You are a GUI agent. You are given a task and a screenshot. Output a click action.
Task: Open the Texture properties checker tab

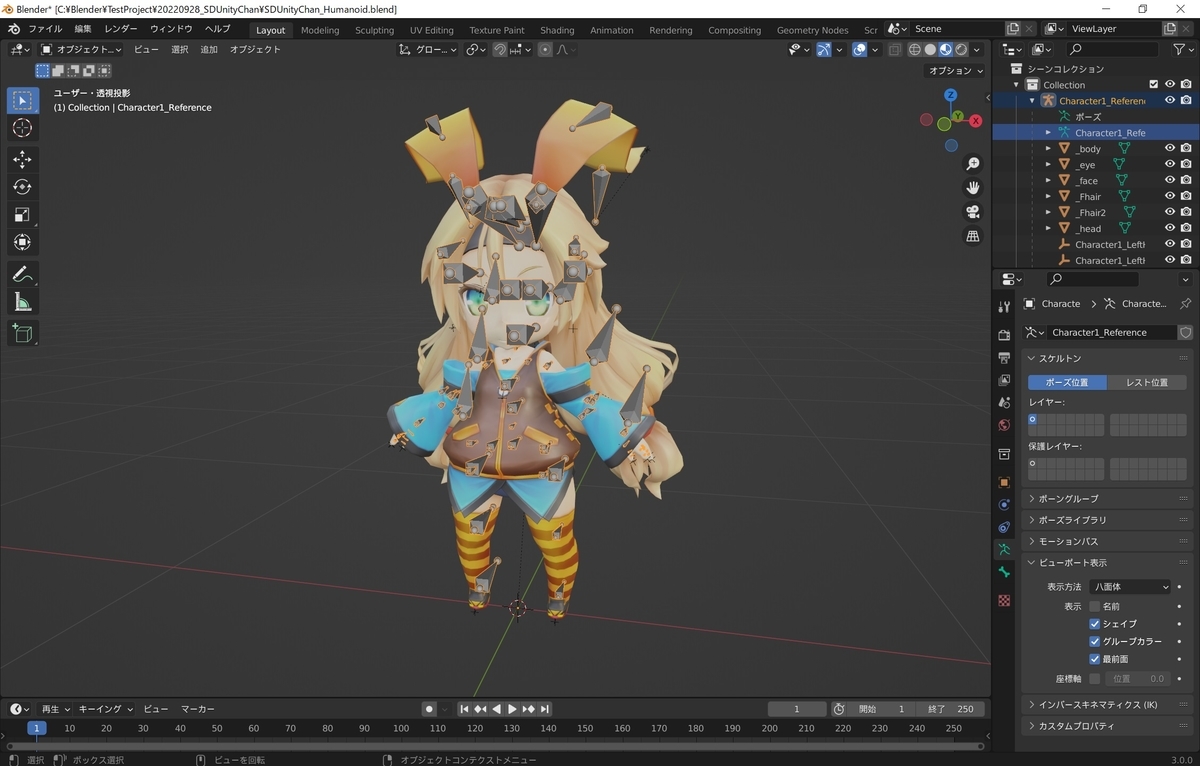point(1004,601)
